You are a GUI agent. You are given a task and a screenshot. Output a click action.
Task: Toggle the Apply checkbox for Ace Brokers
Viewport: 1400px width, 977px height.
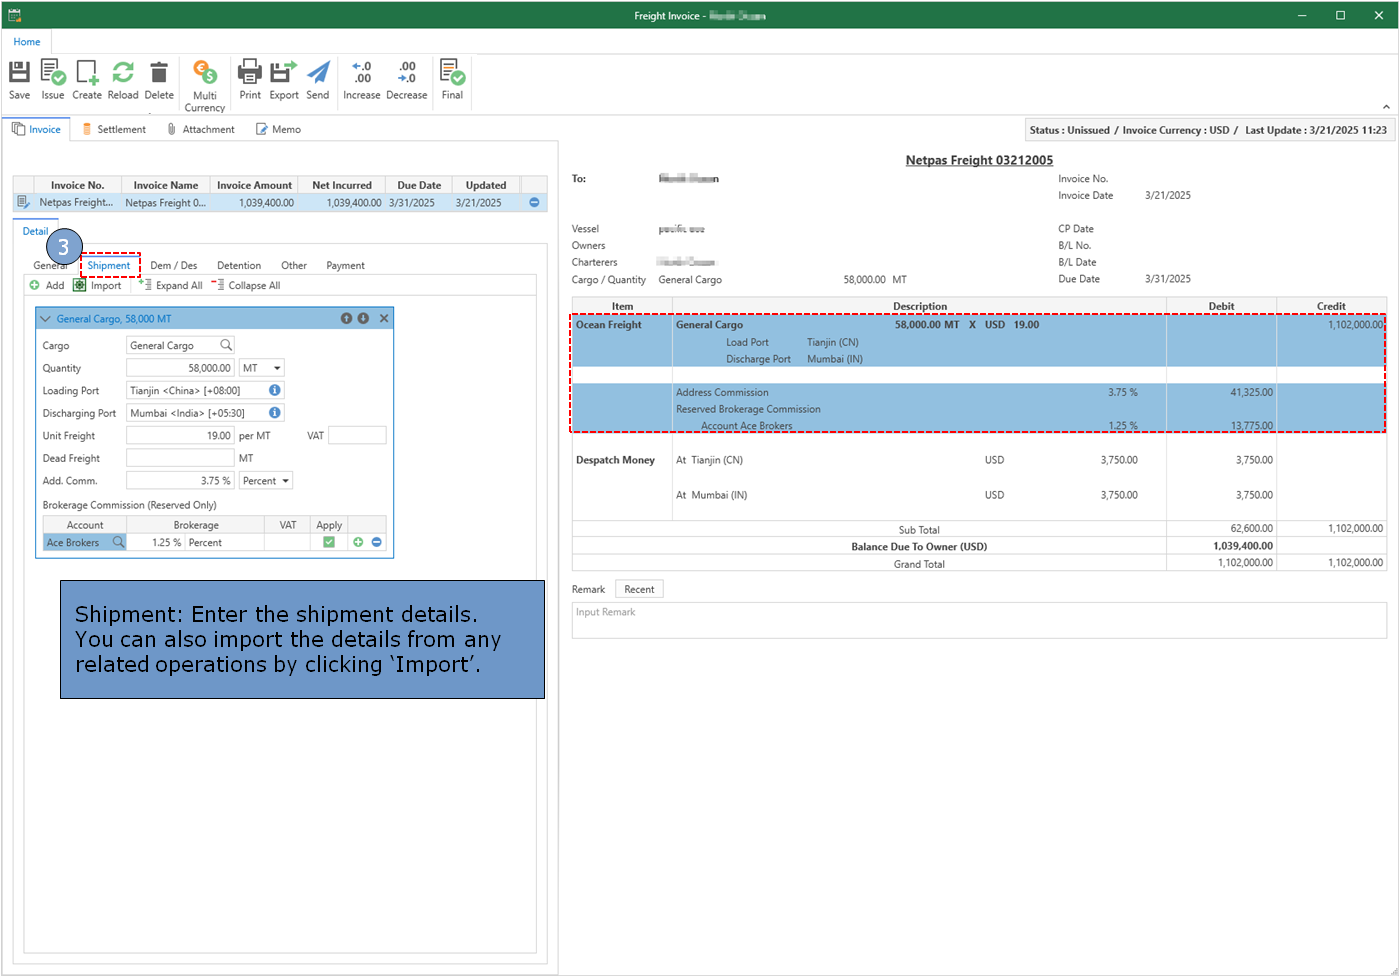click(x=329, y=542)
